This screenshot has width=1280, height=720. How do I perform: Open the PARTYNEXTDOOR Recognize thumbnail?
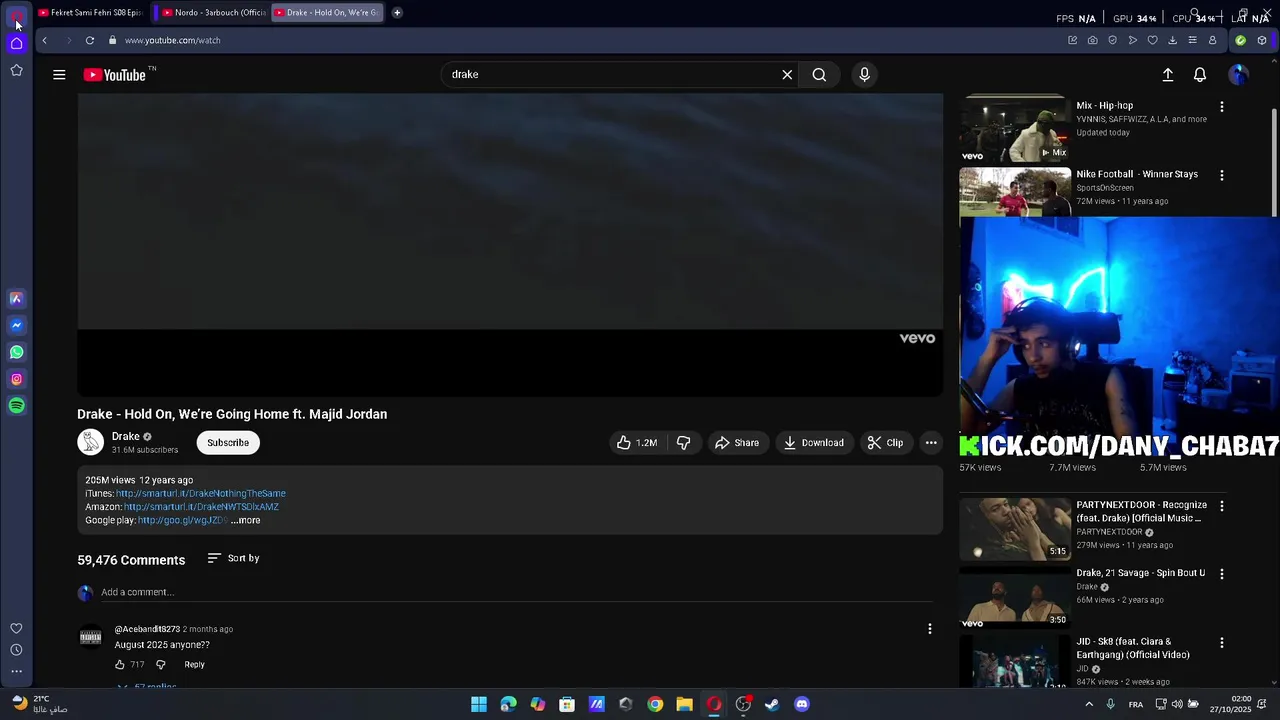(1015, 529)
